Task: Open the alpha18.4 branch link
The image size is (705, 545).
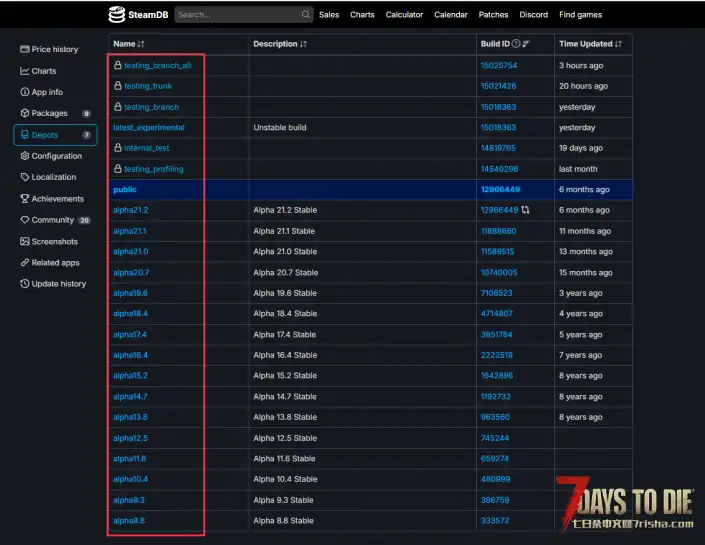Action: (x=130, y=313)
